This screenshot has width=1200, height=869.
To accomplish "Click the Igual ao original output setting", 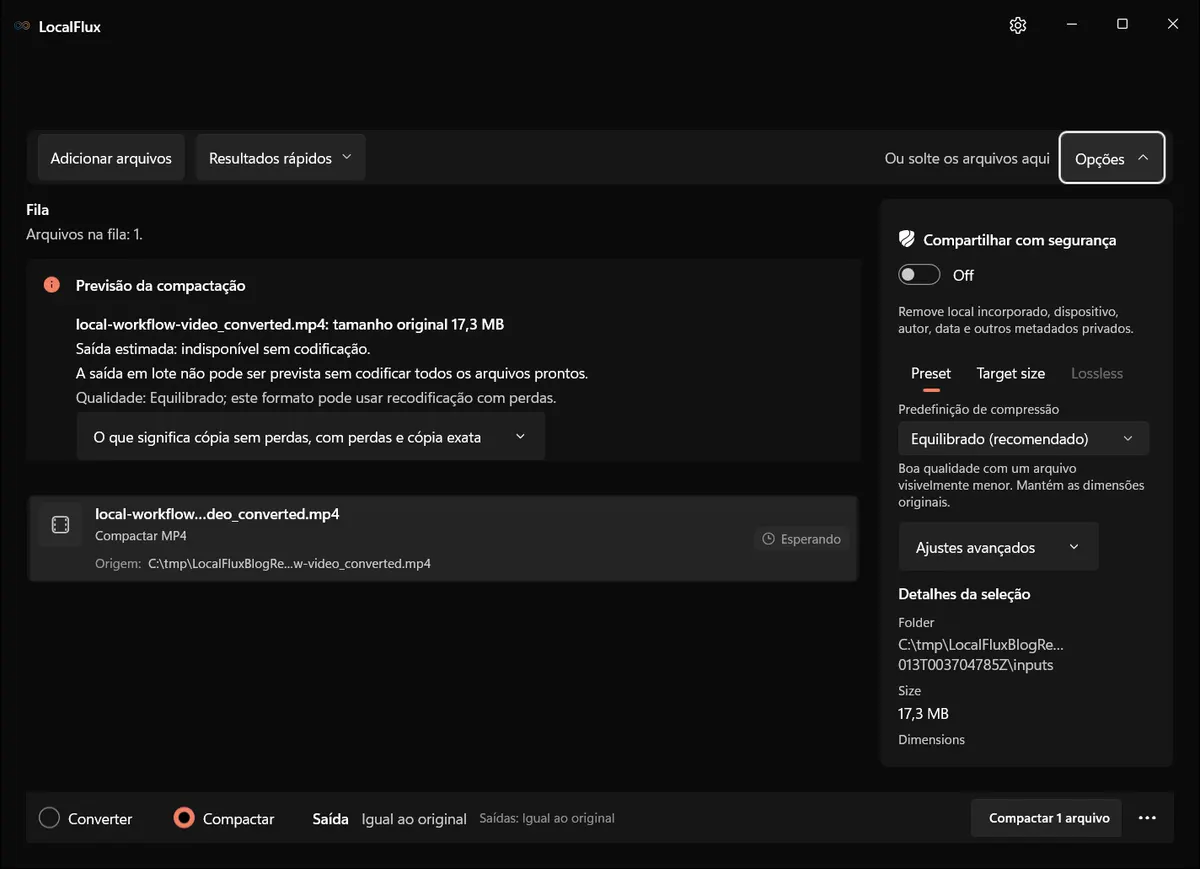I will pyautogui.click(x=414, y=819).
